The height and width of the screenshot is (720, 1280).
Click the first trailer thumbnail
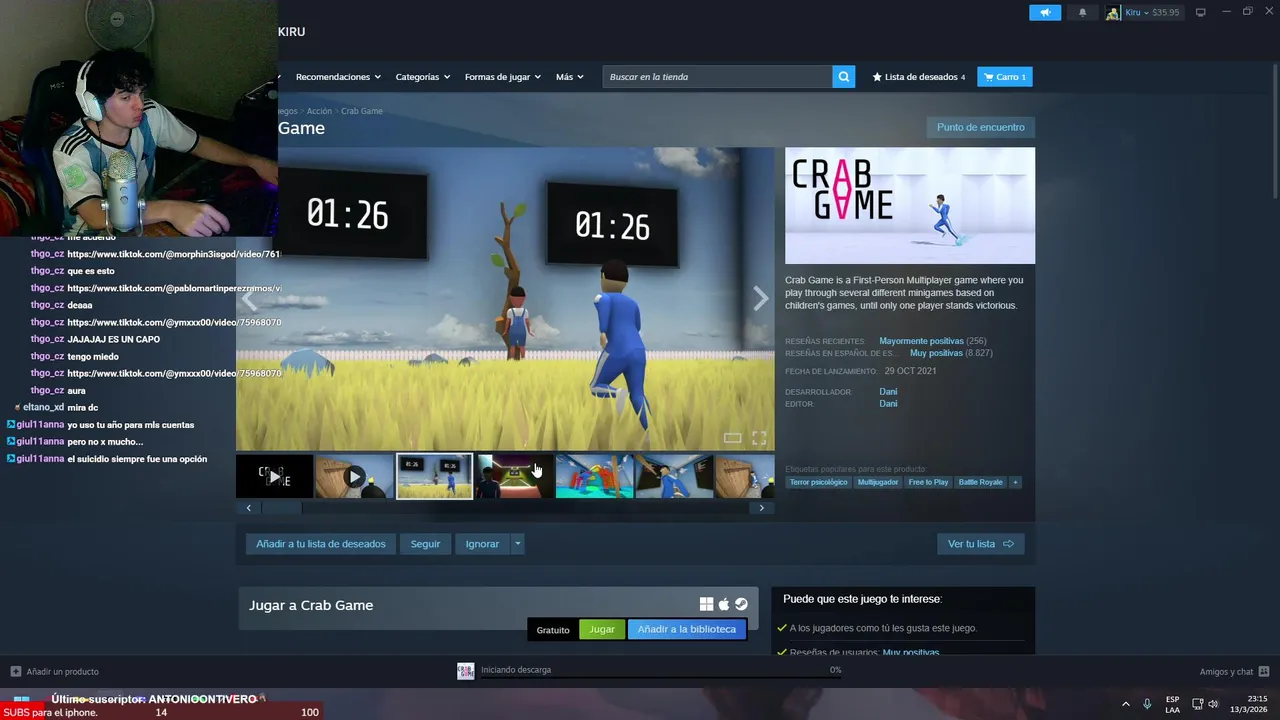pyautogui.click(x=275, y=477)
